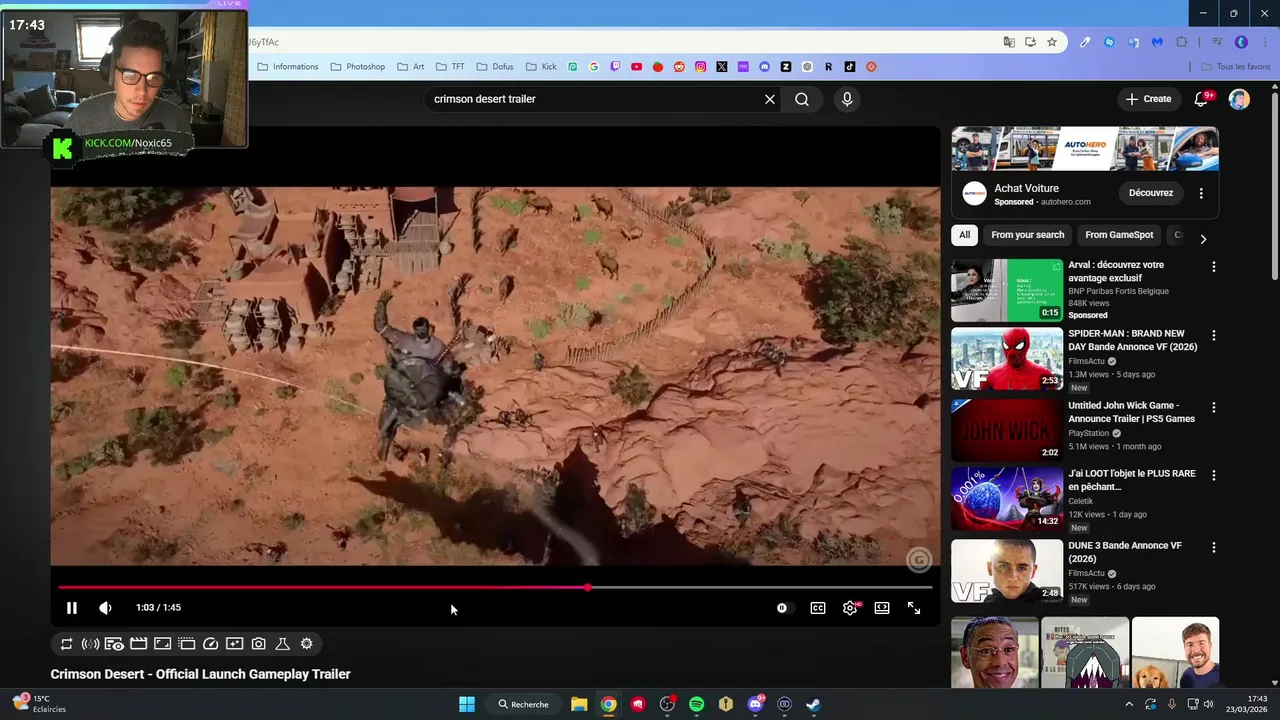
Task: Open "J'ai LOOT l'objet le PLUS RARE" video
Action: point(1132,480)
